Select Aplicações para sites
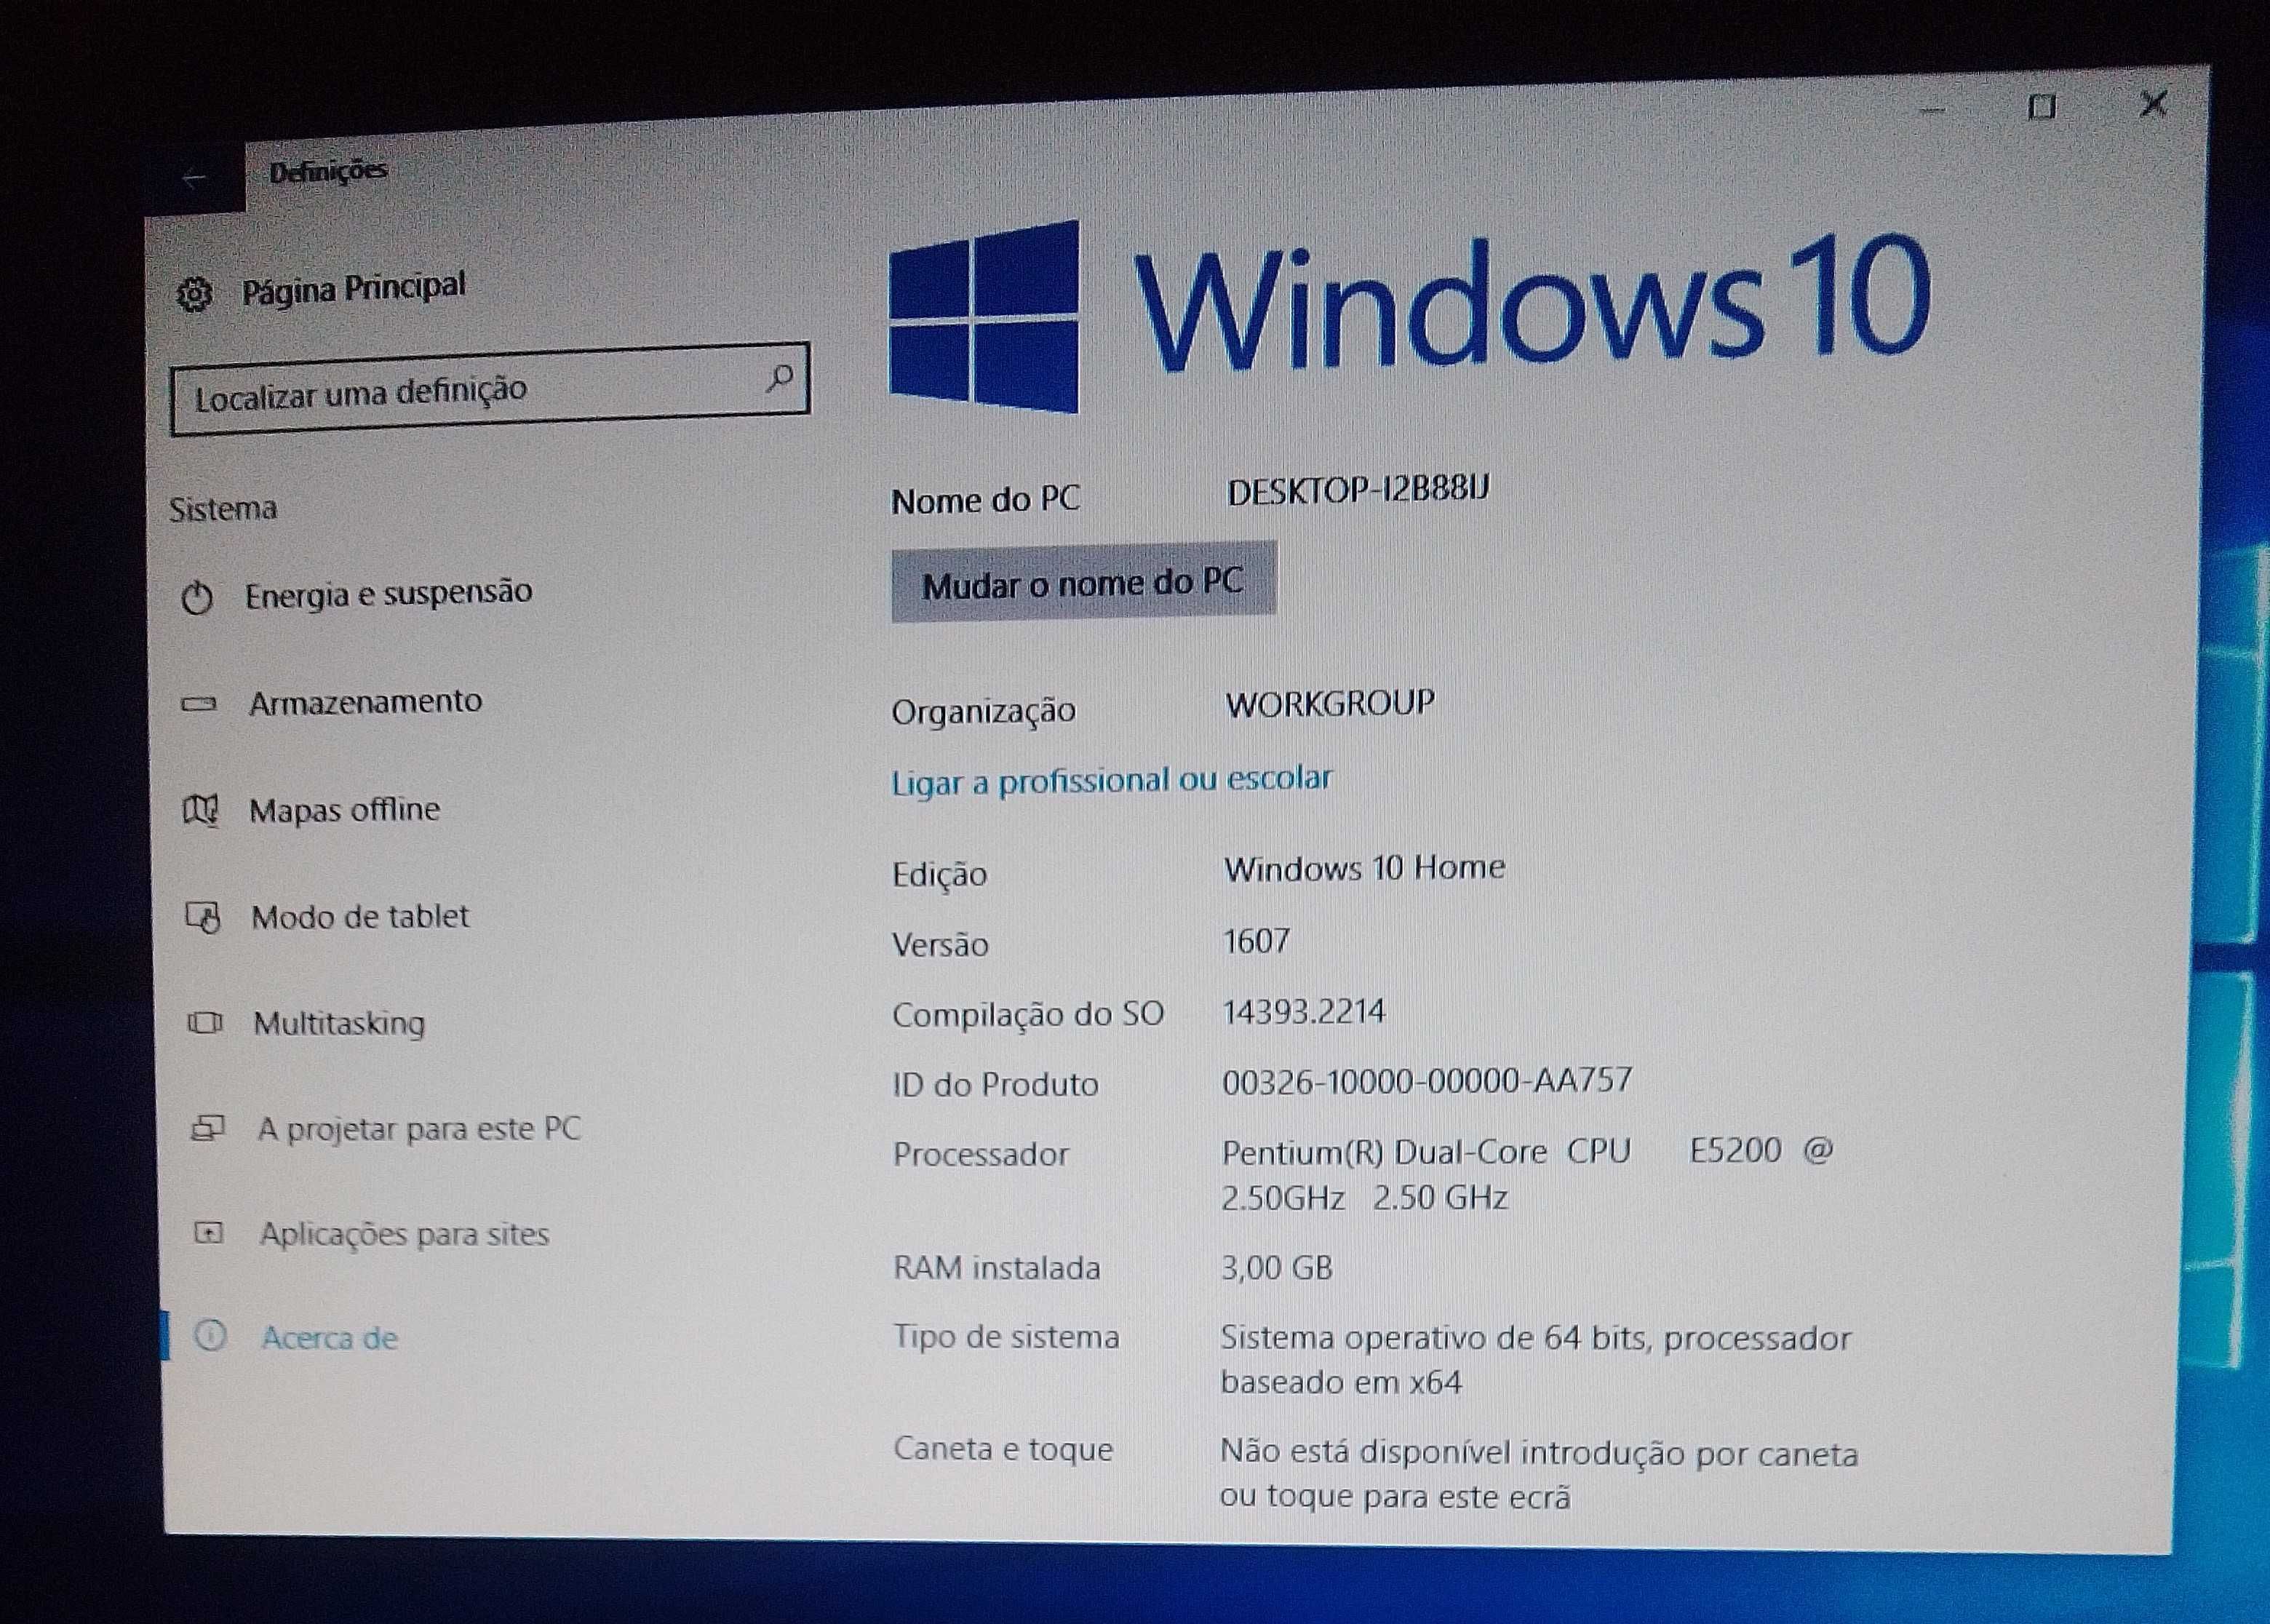 [x=404, y=1234]
